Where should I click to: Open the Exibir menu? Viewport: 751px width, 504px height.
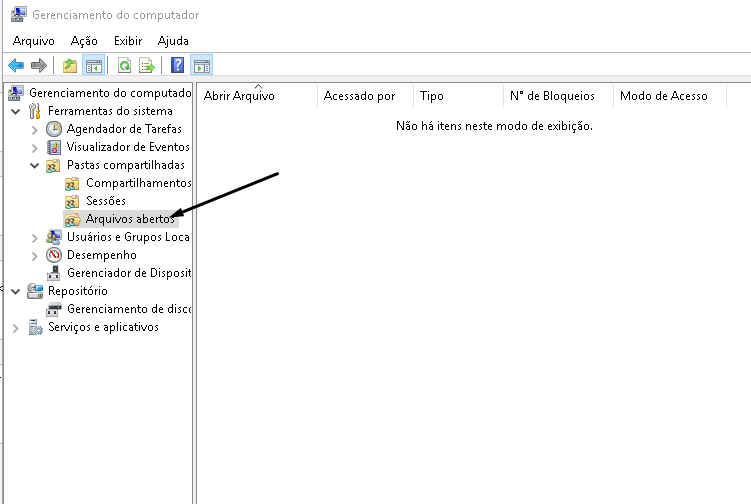[128, 41]
